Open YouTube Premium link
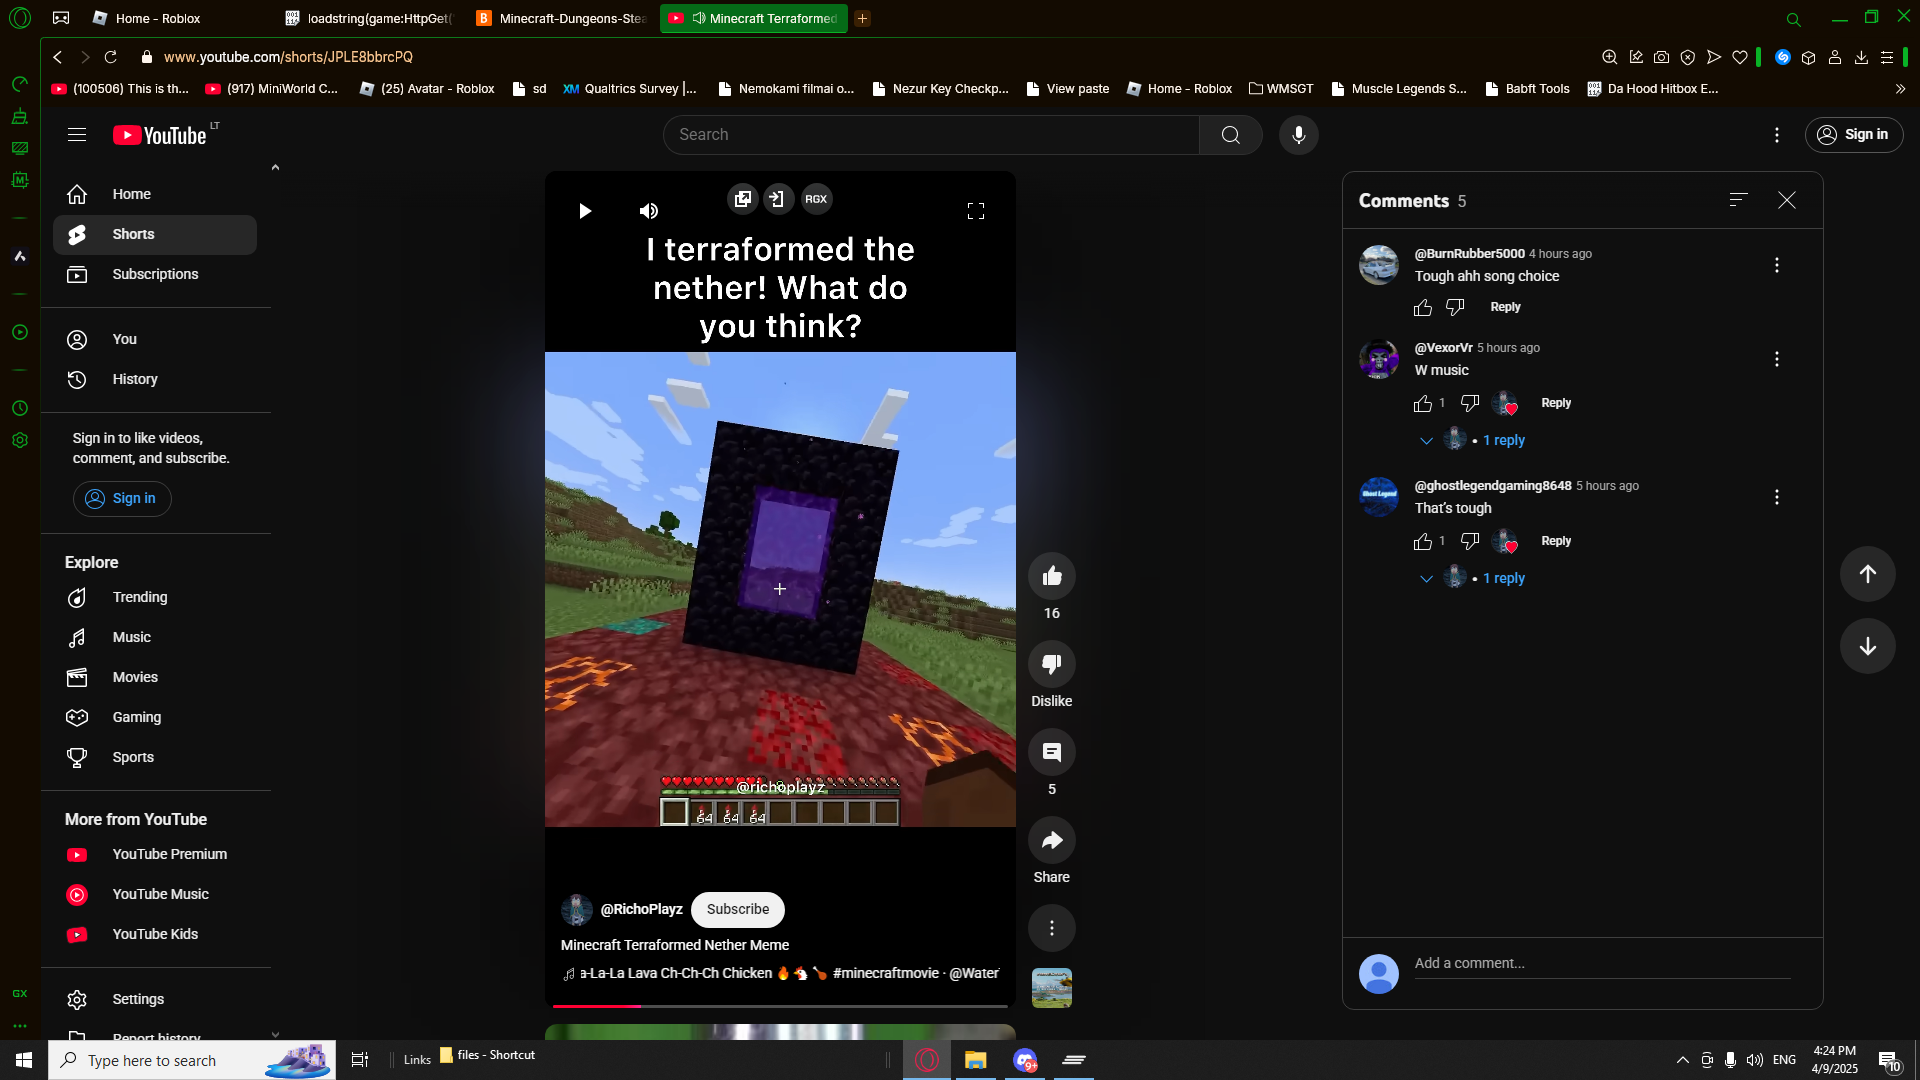This screenshot has height=1080, width=1920. click(155, 855)
